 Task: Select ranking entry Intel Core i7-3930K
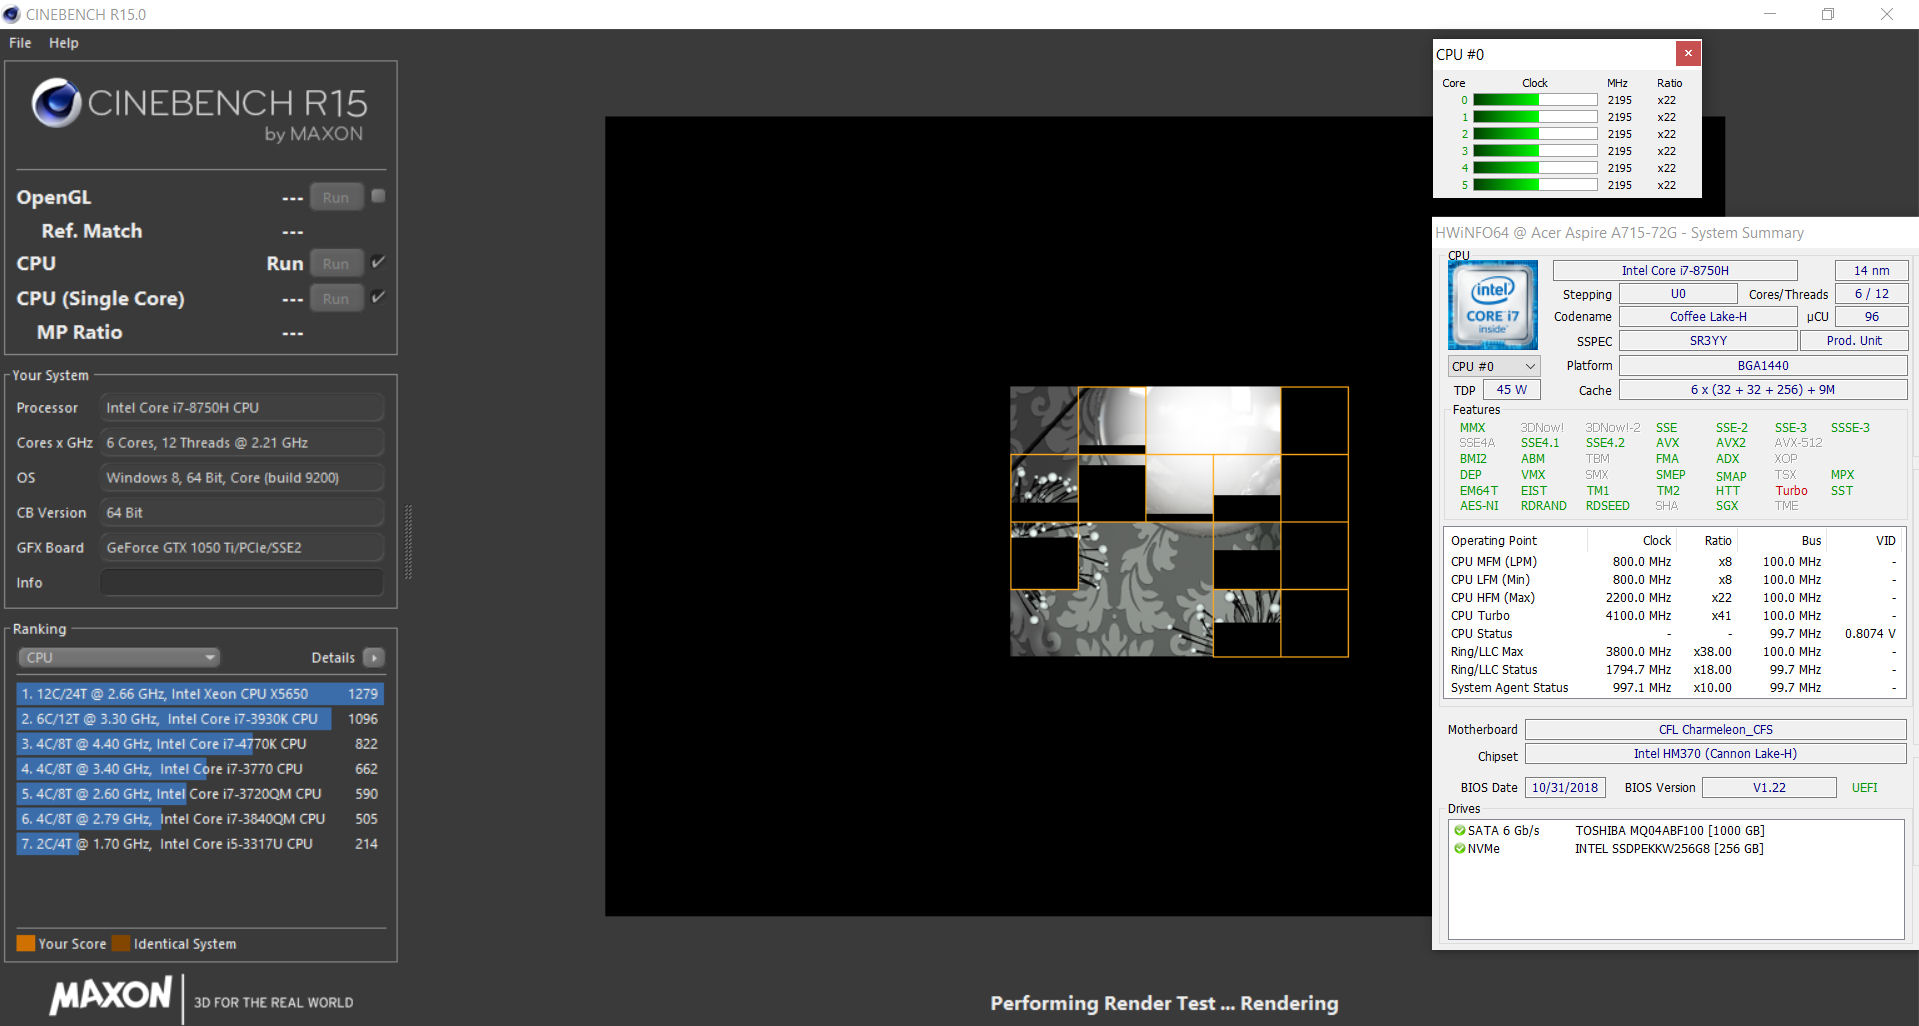tap(200, 718)
